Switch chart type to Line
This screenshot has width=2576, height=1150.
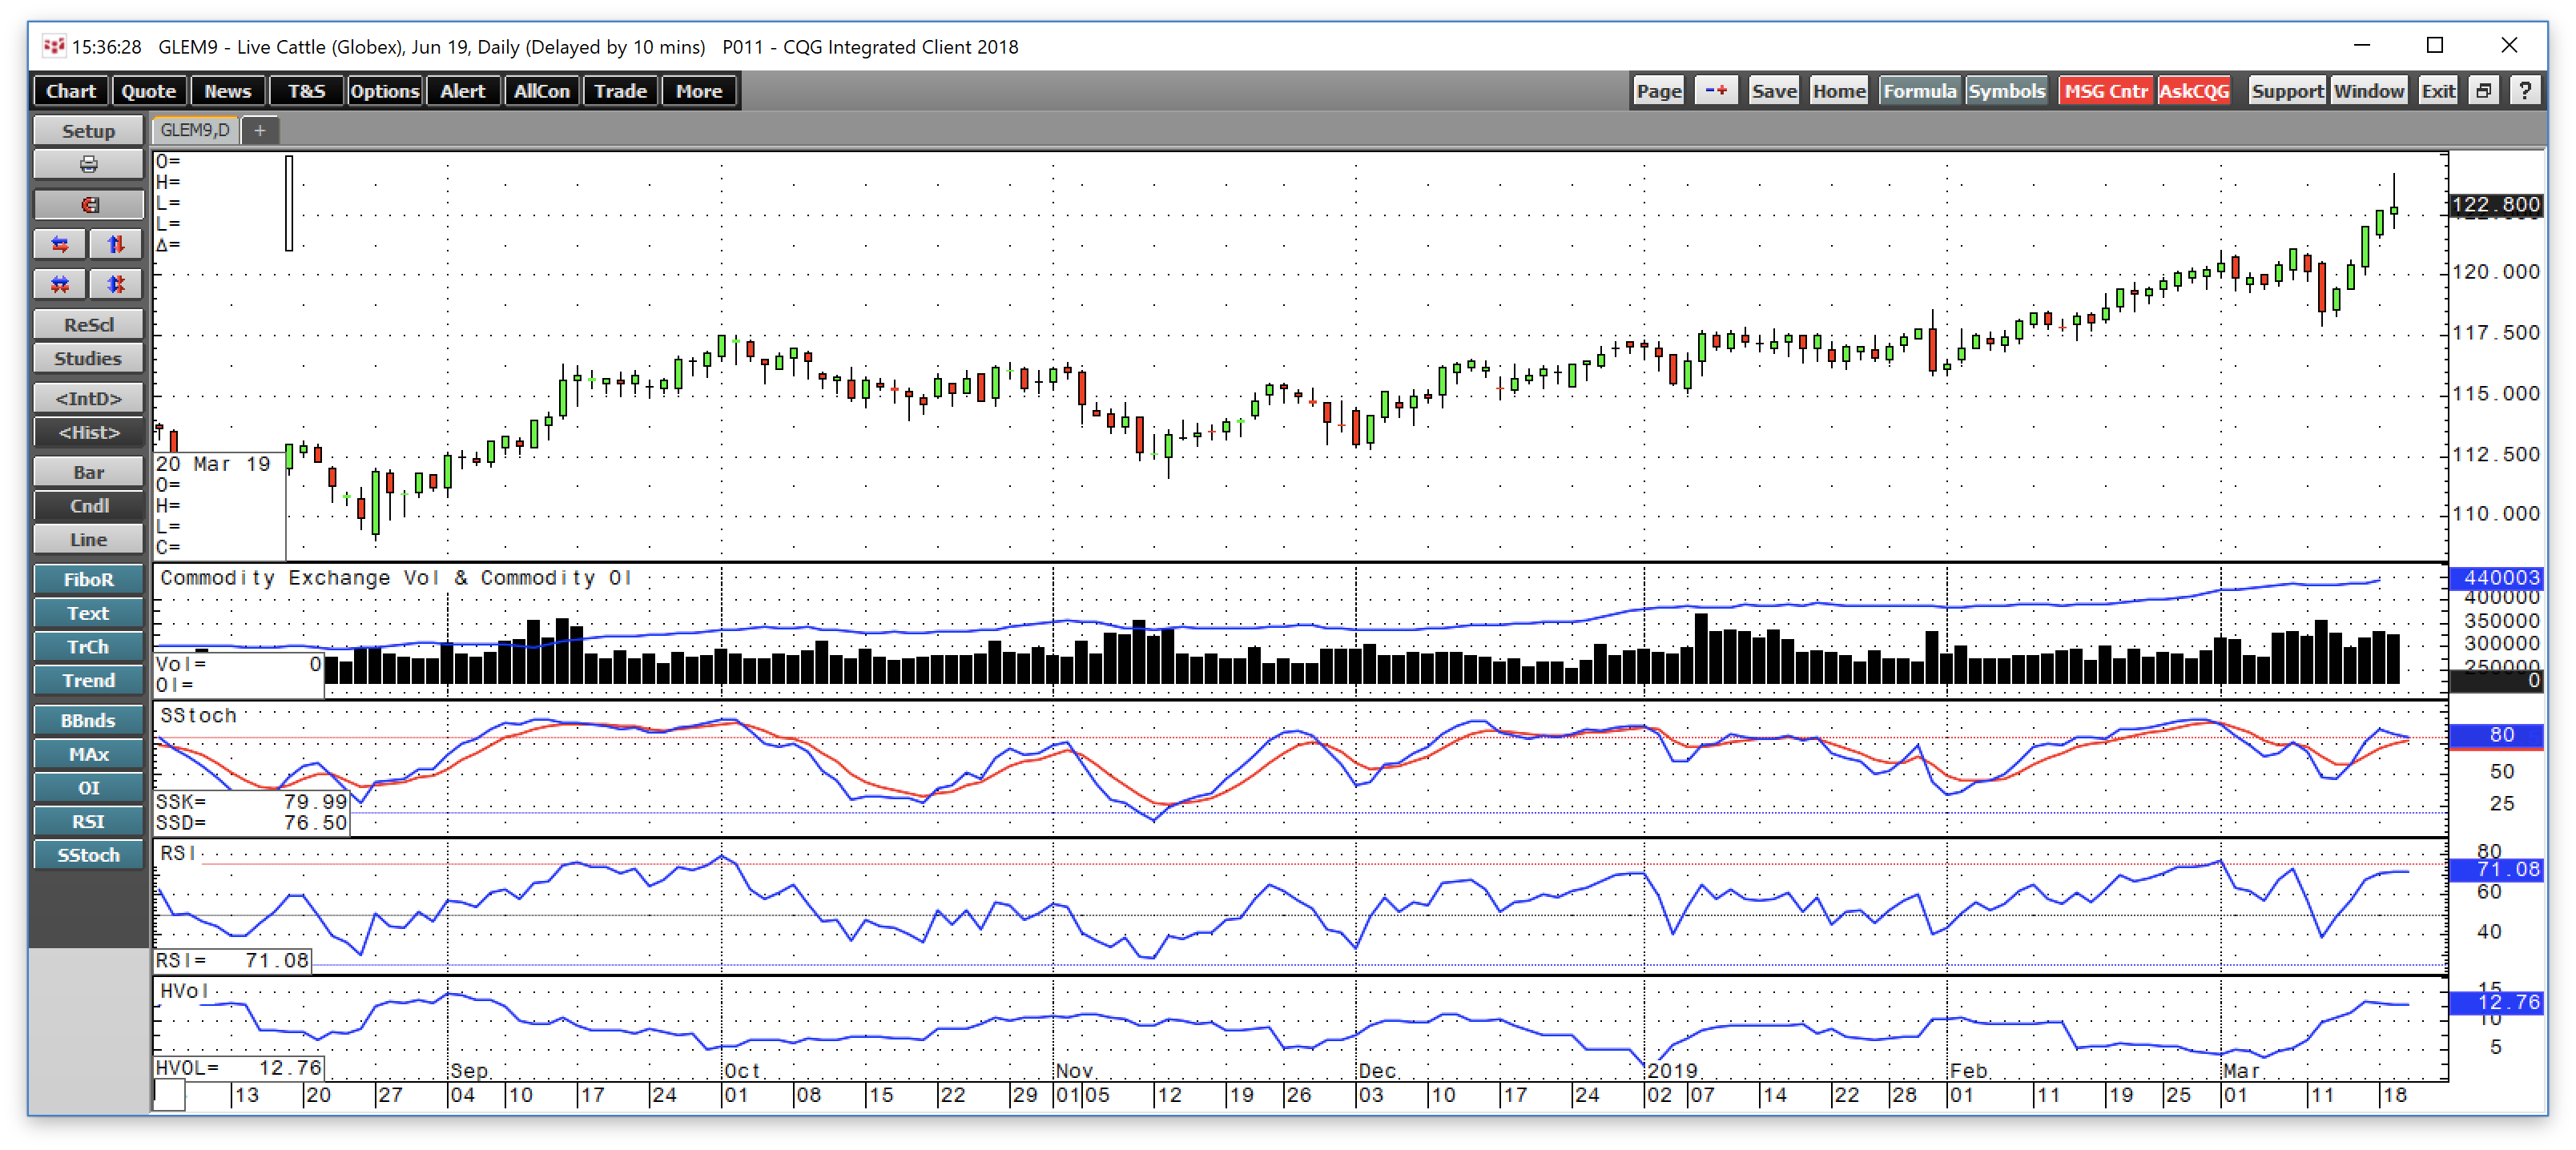[x=88, y=539]
